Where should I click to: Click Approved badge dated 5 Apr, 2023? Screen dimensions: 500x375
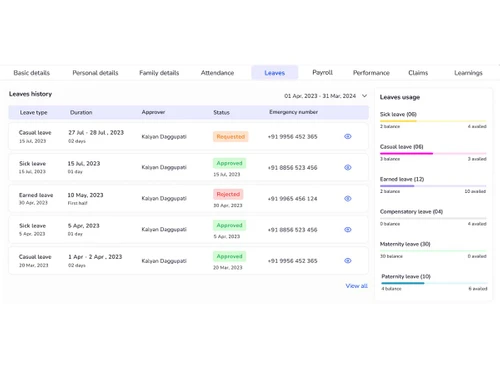(229, 225)
